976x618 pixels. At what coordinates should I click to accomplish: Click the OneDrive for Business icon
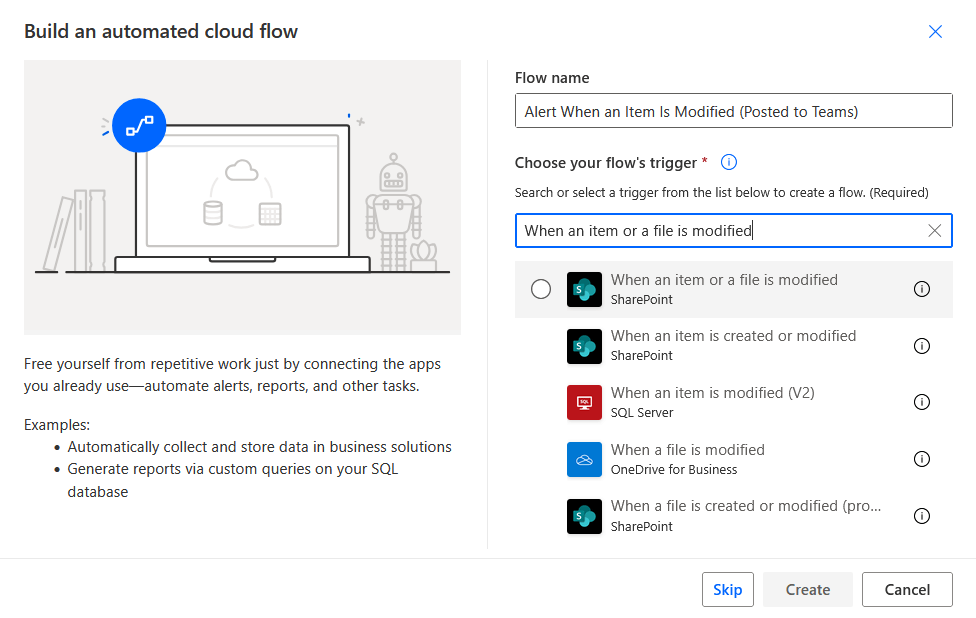[x=584, y=459]
